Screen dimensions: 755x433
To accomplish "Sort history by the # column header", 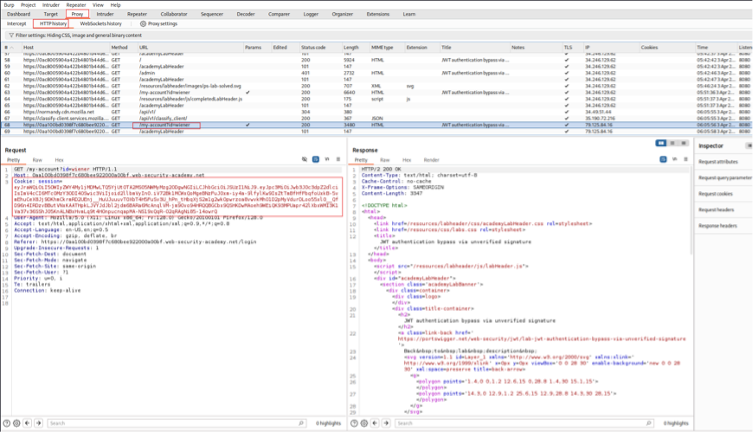I will pyautogui.click(x=9, y=48).
